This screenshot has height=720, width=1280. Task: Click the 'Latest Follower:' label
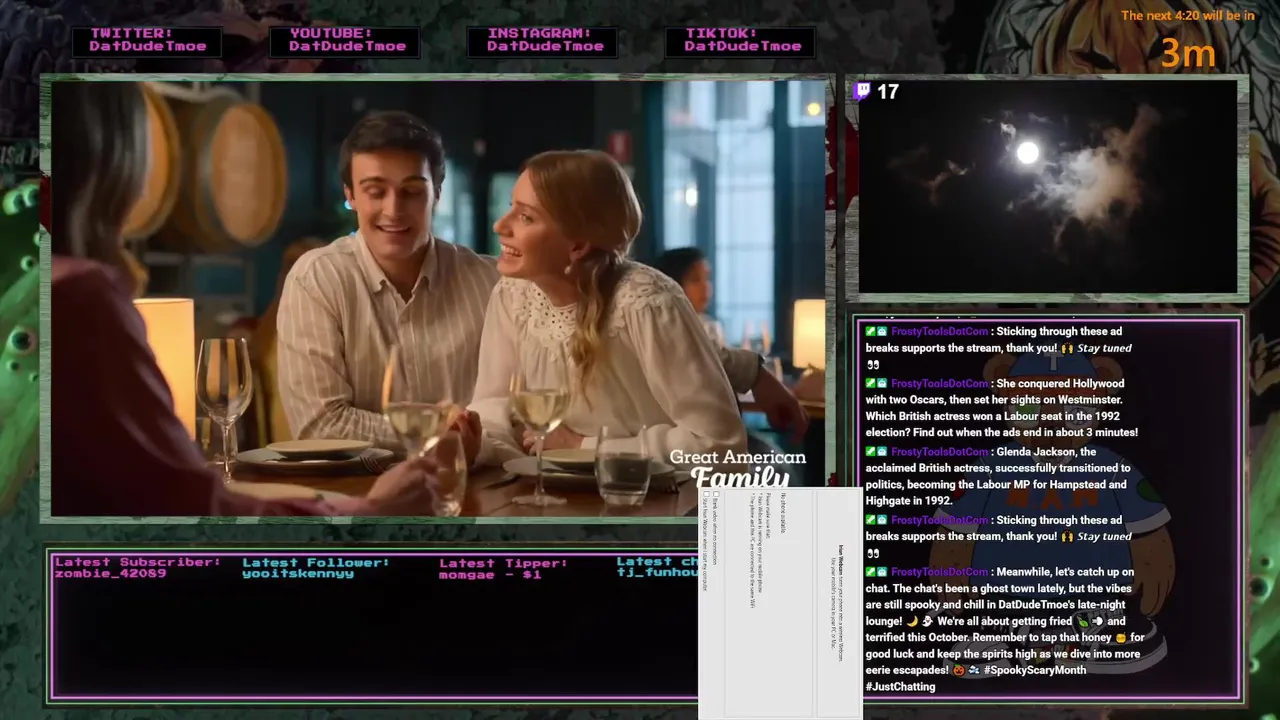point(318,561)
